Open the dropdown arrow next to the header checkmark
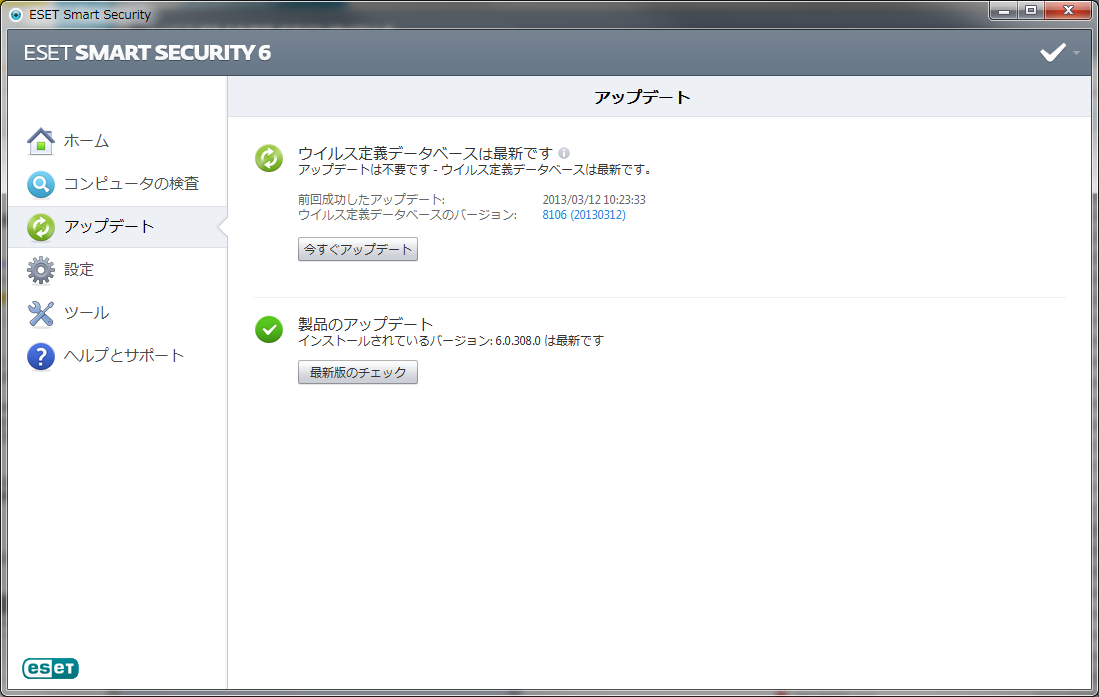Viewport: 1099px width, 697px height. [x=1076, y=53]
